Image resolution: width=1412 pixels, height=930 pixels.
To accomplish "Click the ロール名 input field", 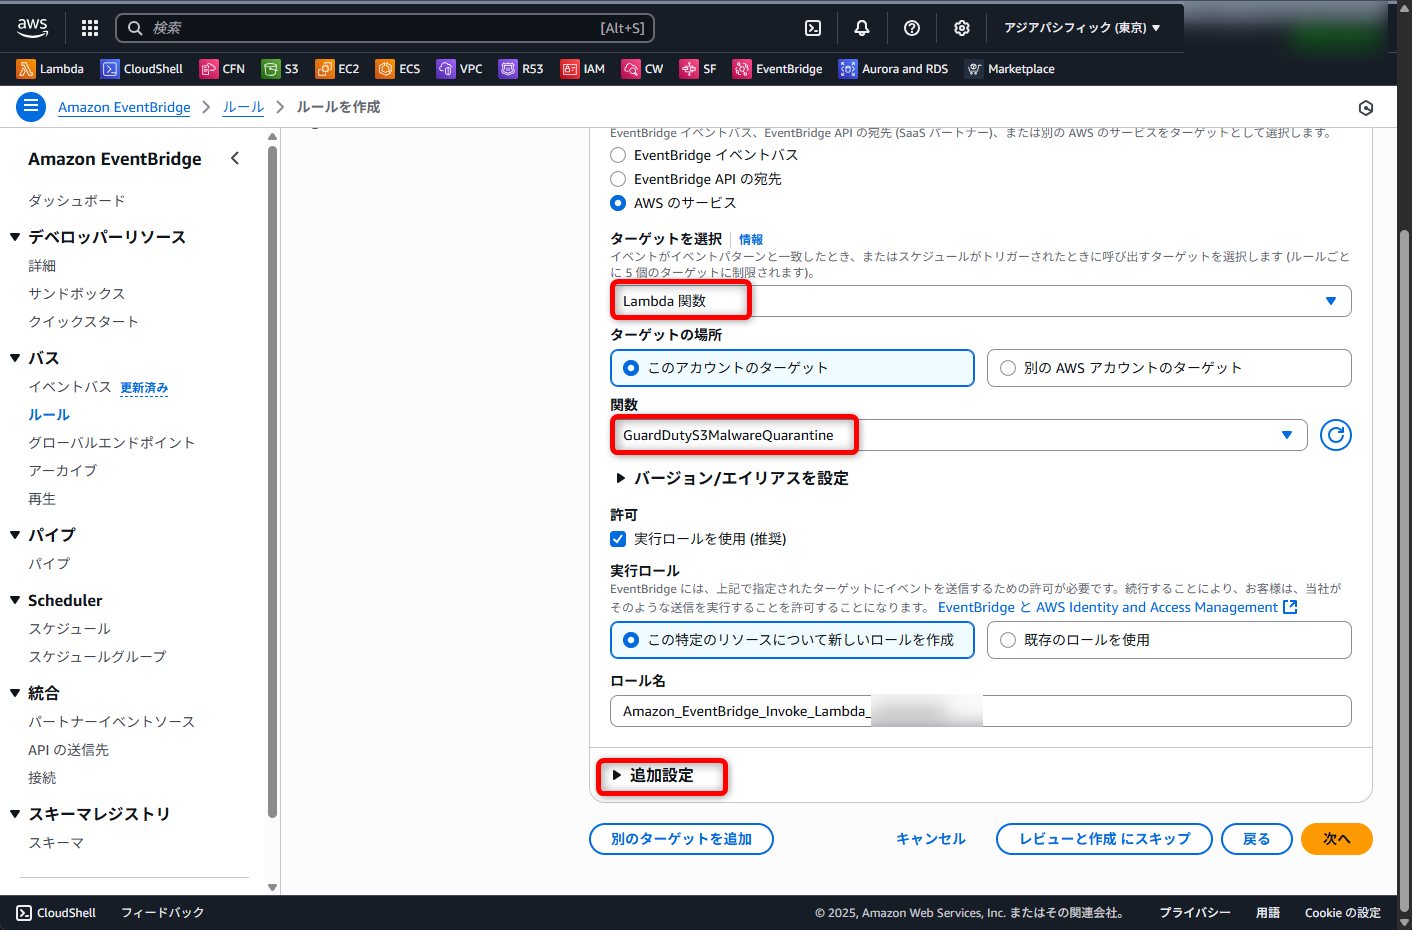I will click(x=981, y=711).
